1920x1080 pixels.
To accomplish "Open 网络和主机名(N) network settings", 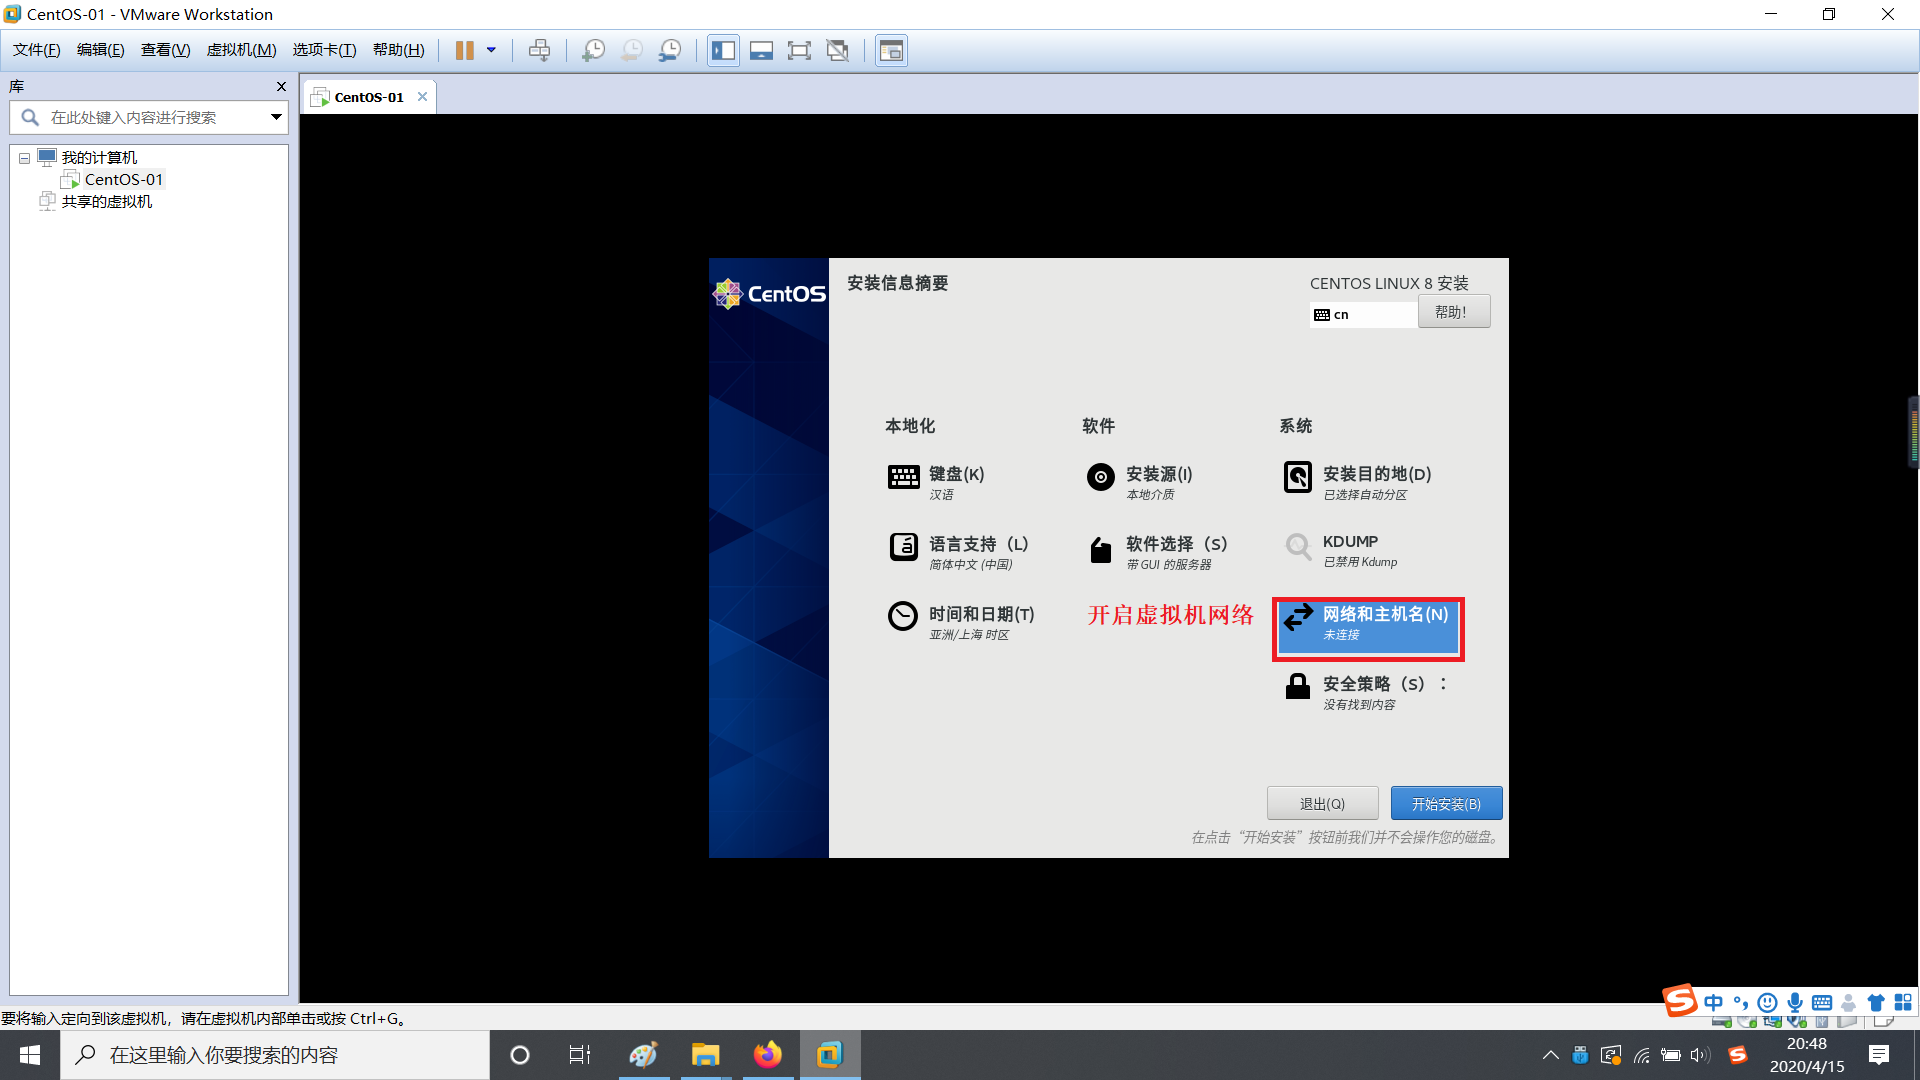I will pos(1368,627).
